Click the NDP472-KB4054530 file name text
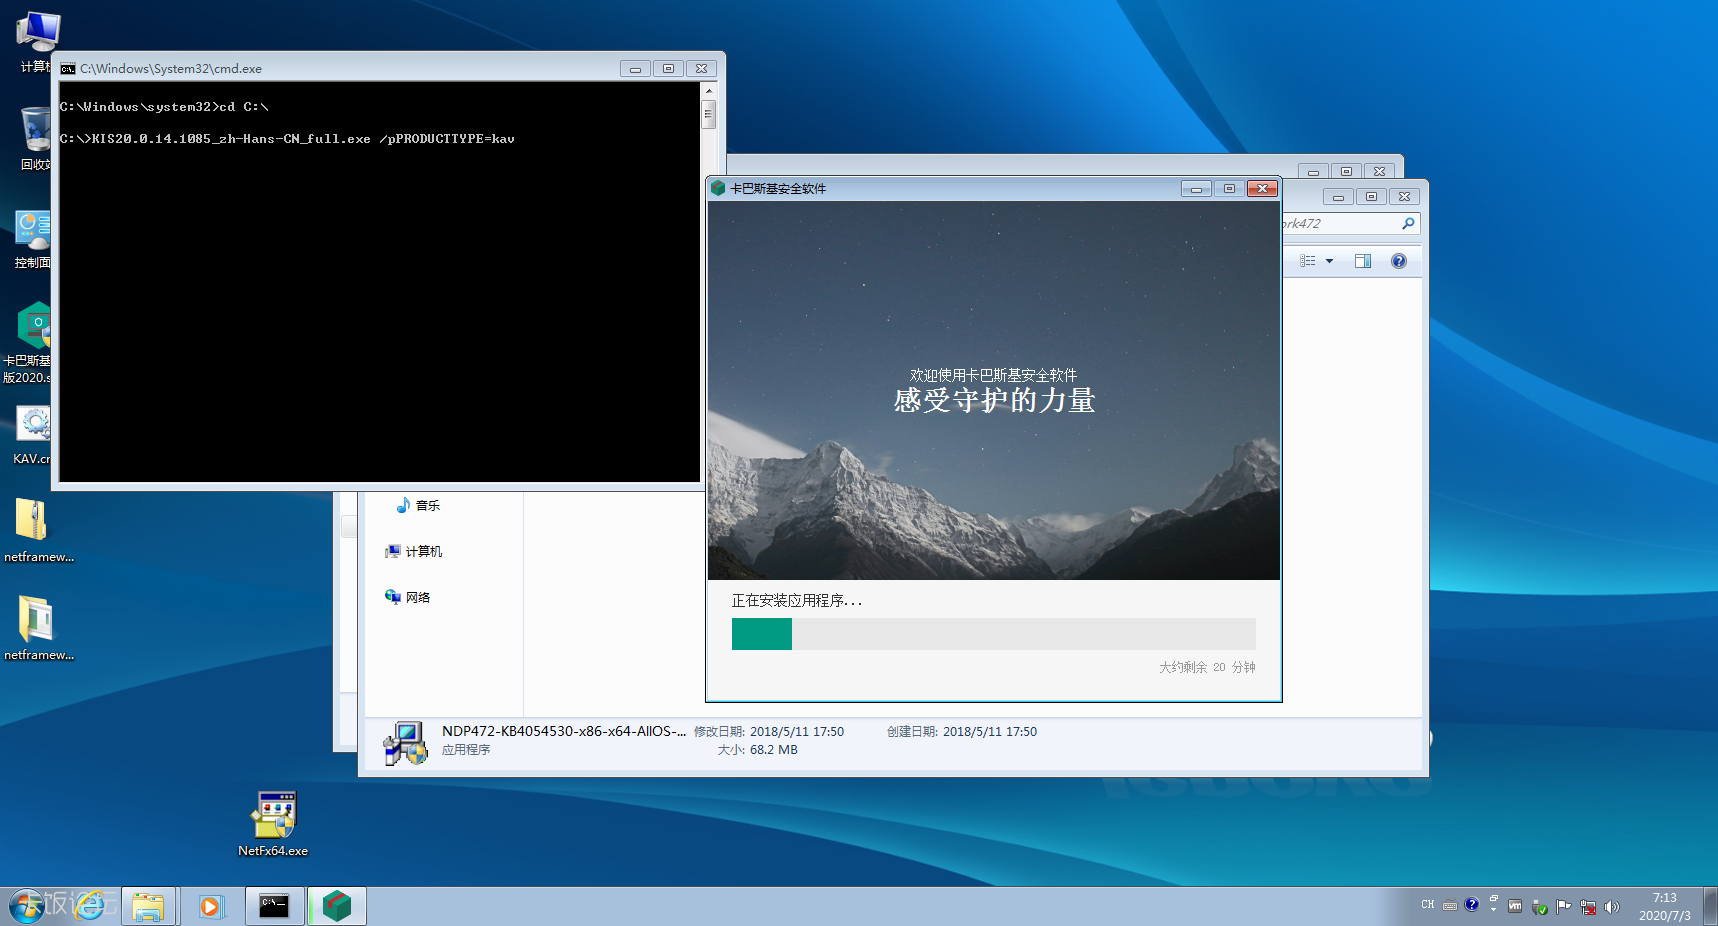The image size is (1718, 926). point(564,731)
